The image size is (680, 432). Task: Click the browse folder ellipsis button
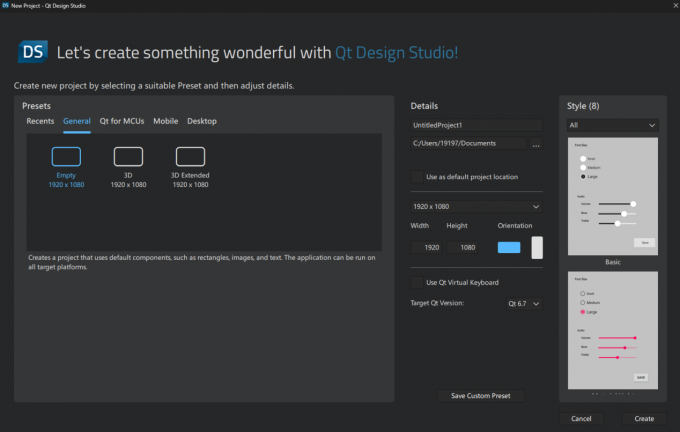[x=536, y=145]
